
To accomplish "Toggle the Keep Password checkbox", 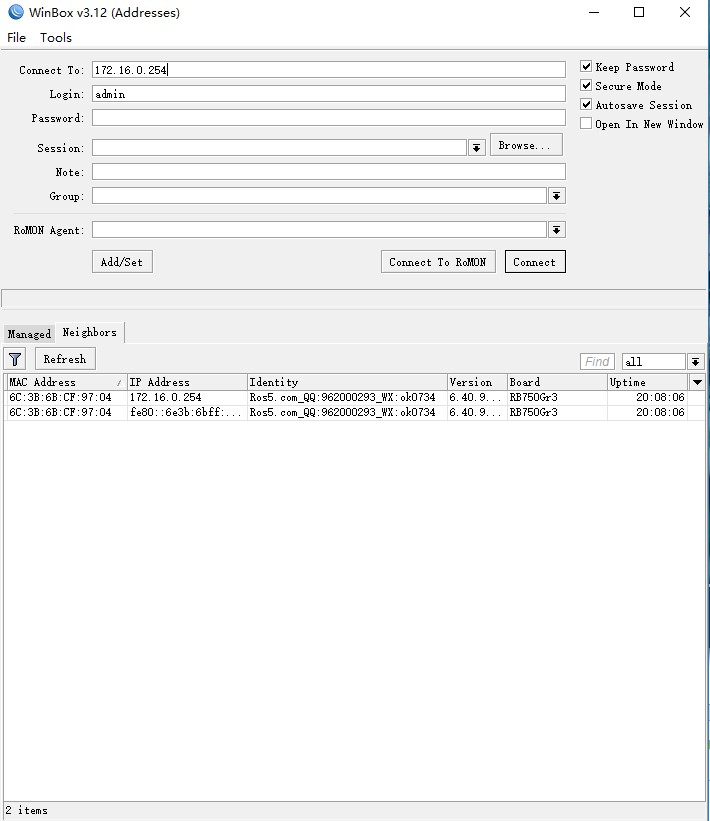I will coord(586,66).
